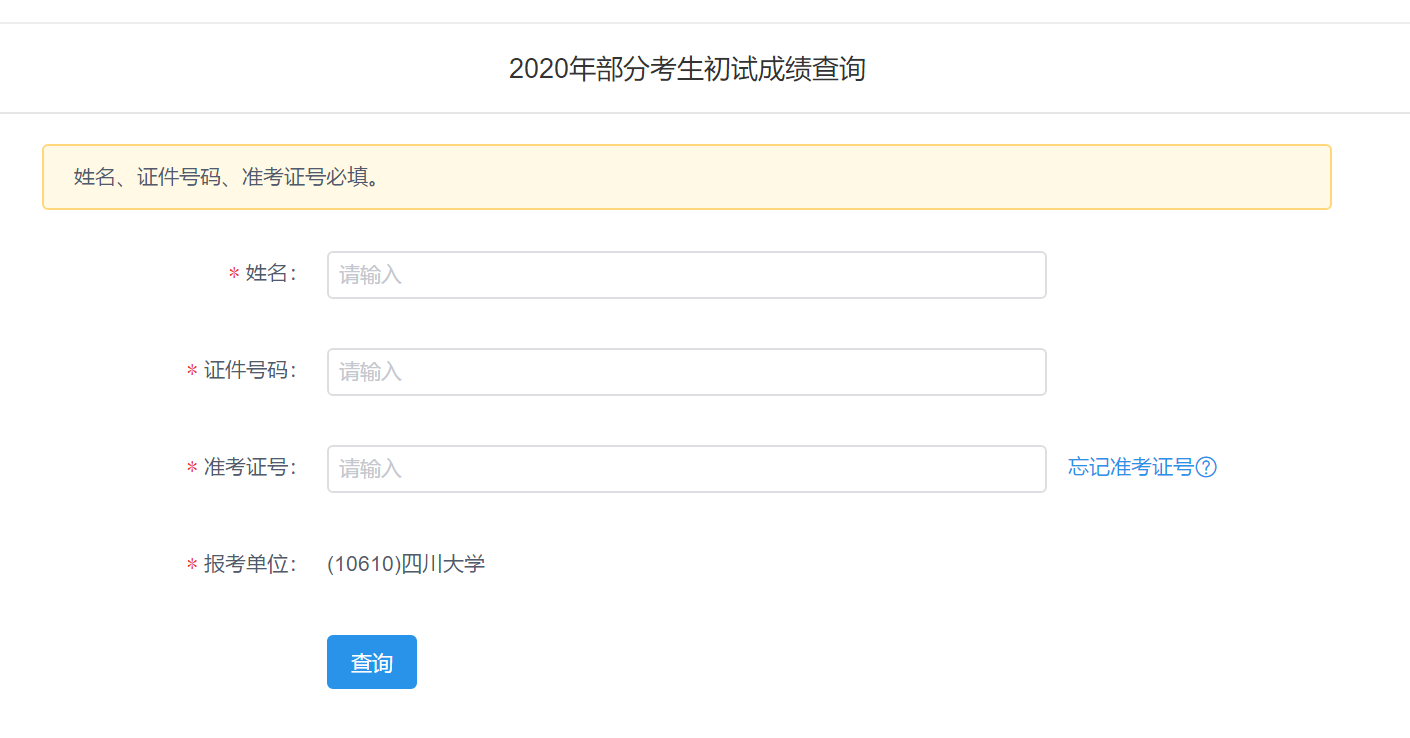The width and height of the screenshot is (1410, 738).
Task: Click the red asterisk before 证件号码
Action: click(192, 371)
